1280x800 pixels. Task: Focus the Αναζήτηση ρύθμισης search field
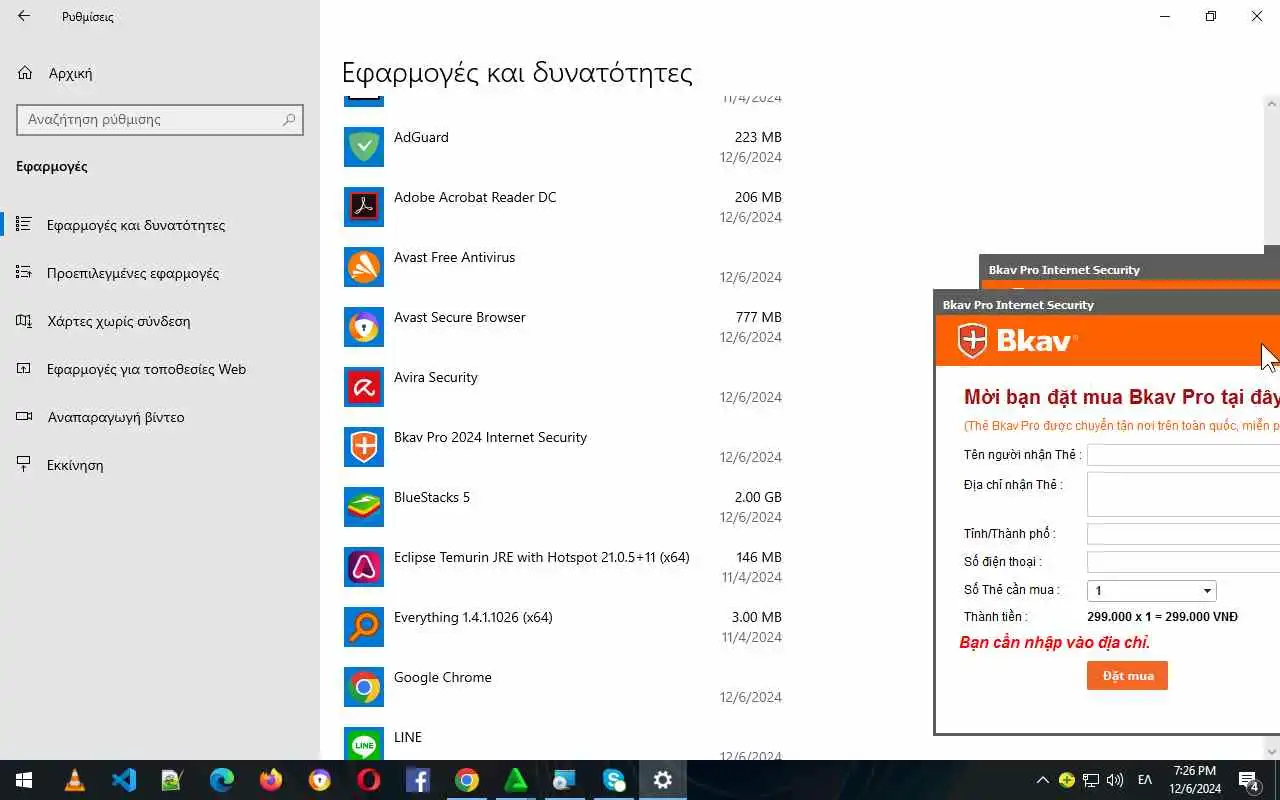tap(160, 119)
